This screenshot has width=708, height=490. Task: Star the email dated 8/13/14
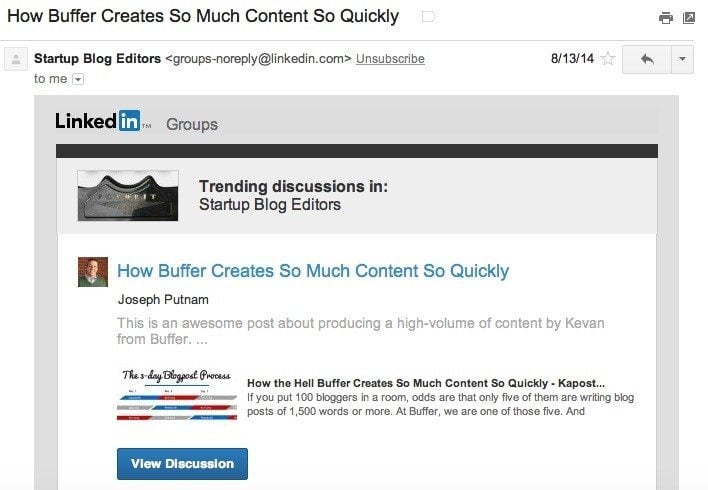(608, 59)
